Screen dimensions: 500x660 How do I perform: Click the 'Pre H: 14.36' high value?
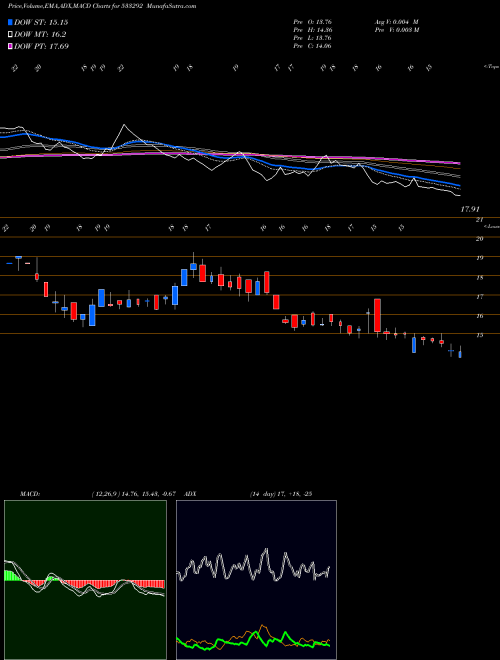tap(312, 30)
